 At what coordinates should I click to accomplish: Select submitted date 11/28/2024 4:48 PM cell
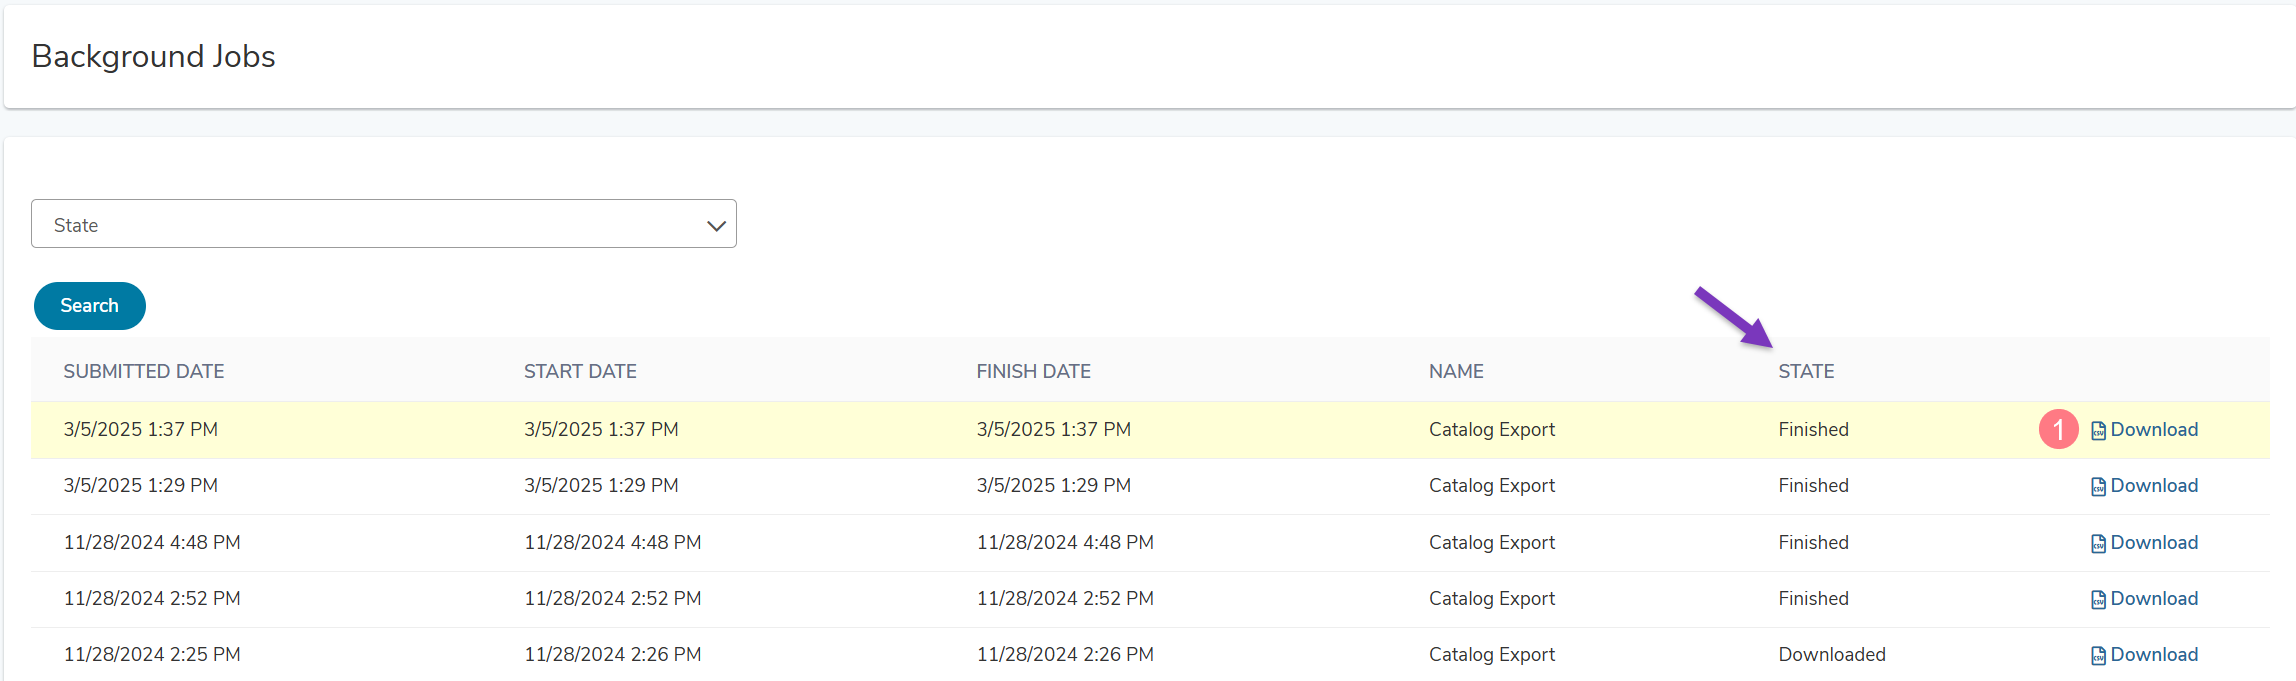[x=152, y=542]
